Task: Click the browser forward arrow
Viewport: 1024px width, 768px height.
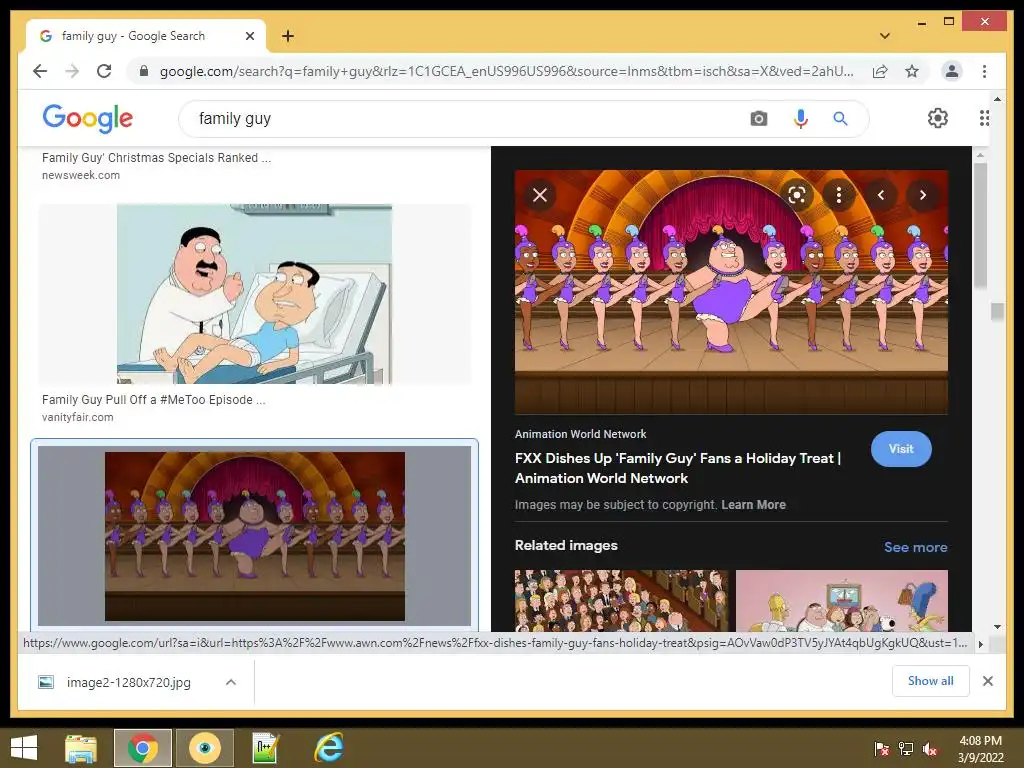Action: pos(72,71)
